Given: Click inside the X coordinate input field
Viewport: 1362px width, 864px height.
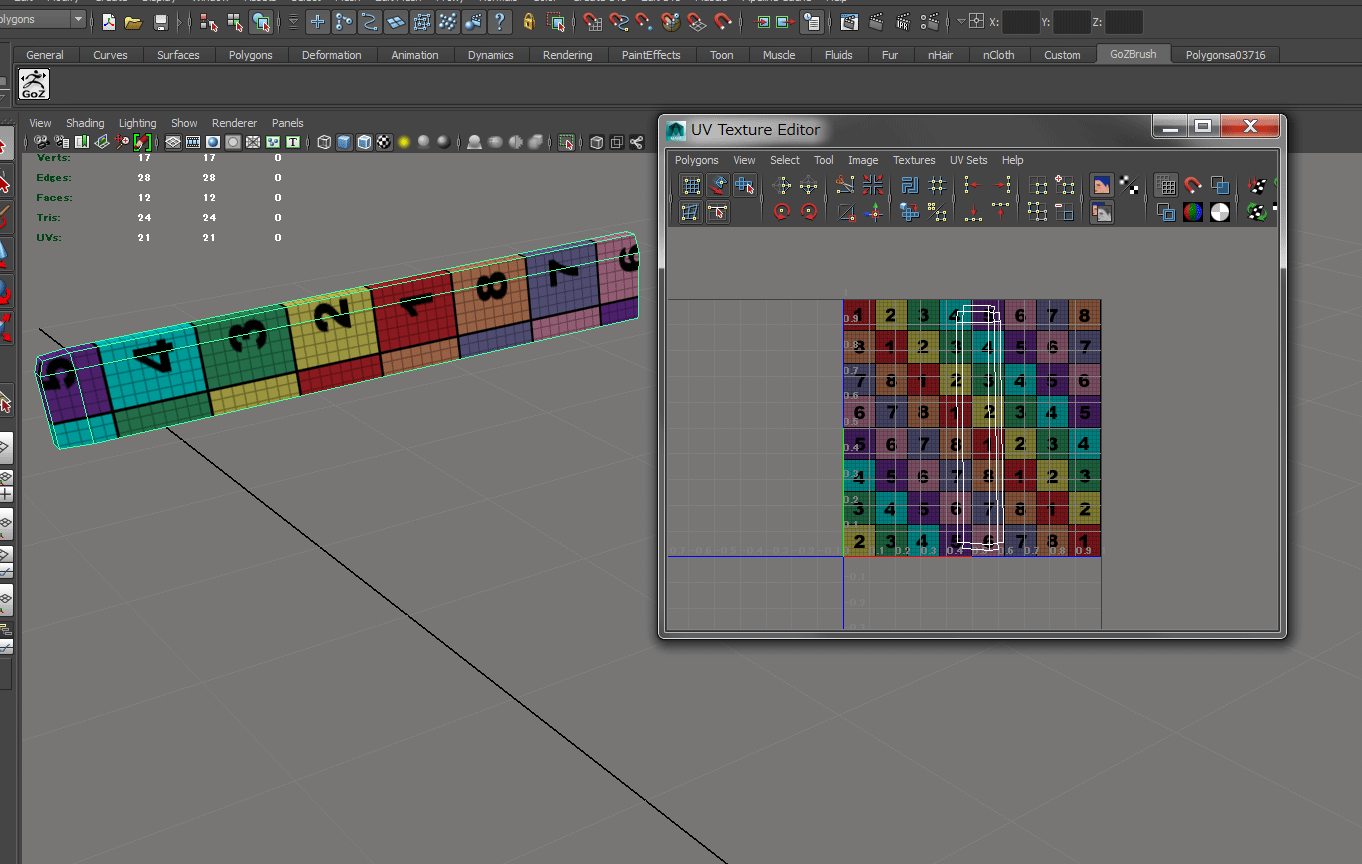Looking at the screenshot, I should [x=1020, y=21].
